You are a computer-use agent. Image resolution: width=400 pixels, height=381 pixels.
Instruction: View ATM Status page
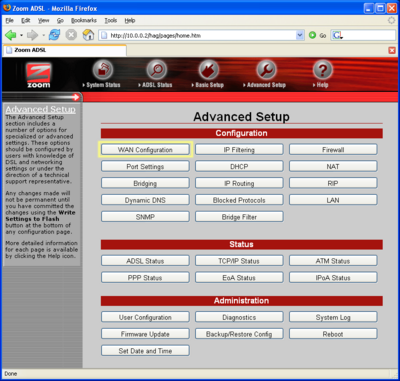pyautogui.click(x=333, y=261)
